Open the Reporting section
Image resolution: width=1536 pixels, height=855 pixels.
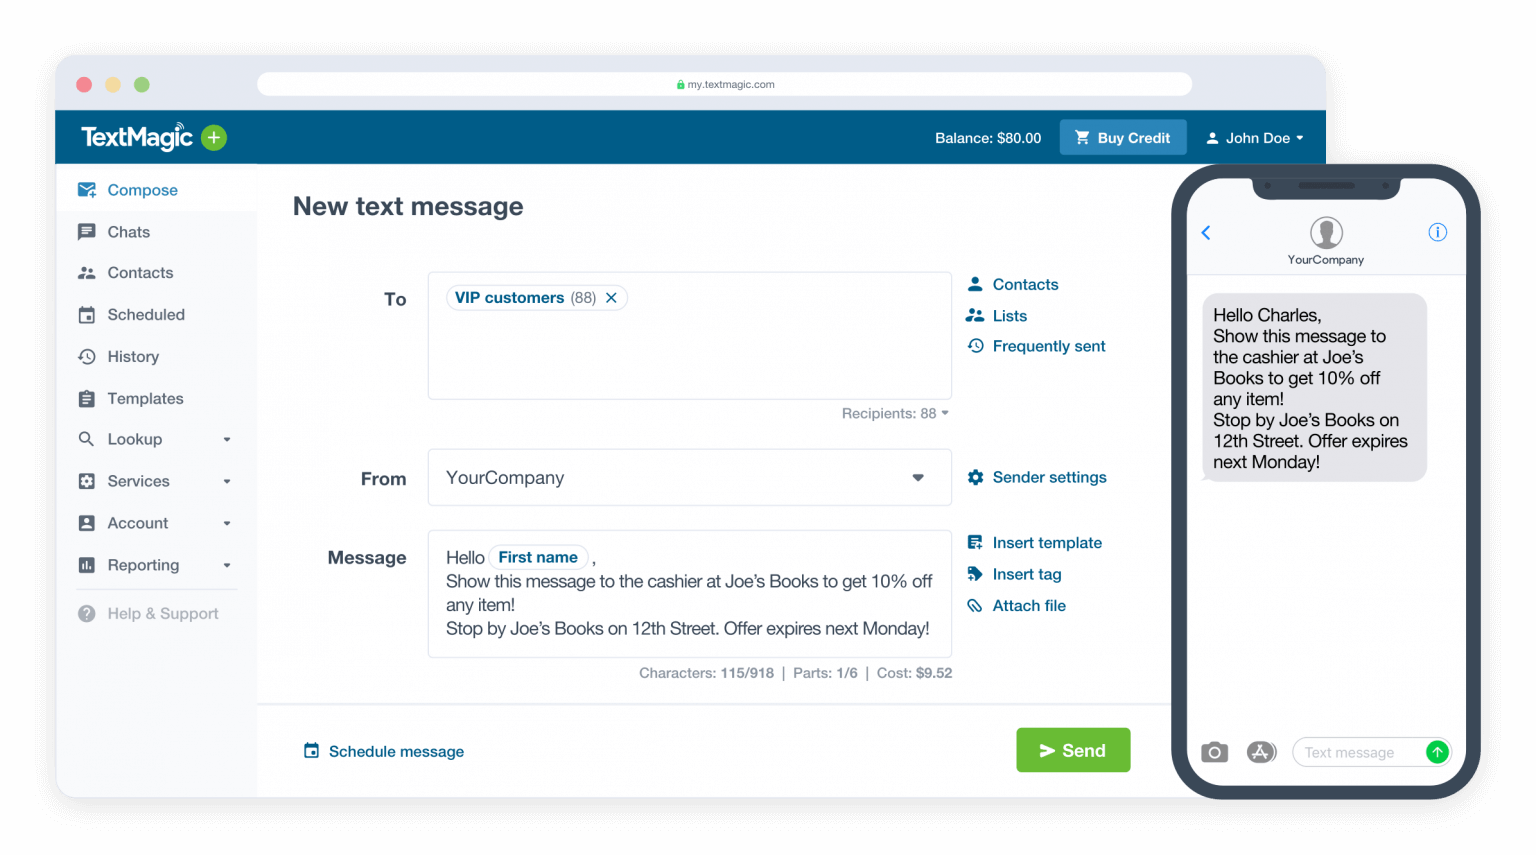[141, 565]
